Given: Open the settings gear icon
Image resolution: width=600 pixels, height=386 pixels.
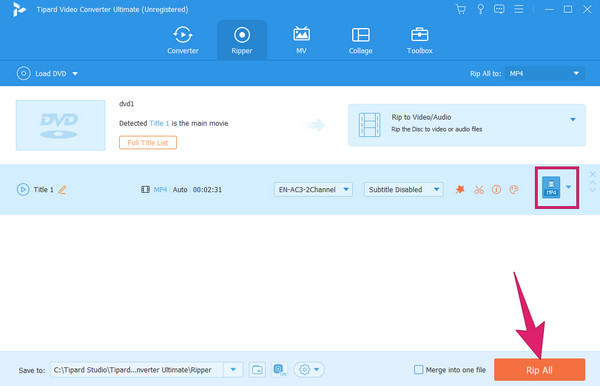Looking at the screenshot, I should pyautogui.click(x=305, y=370).
